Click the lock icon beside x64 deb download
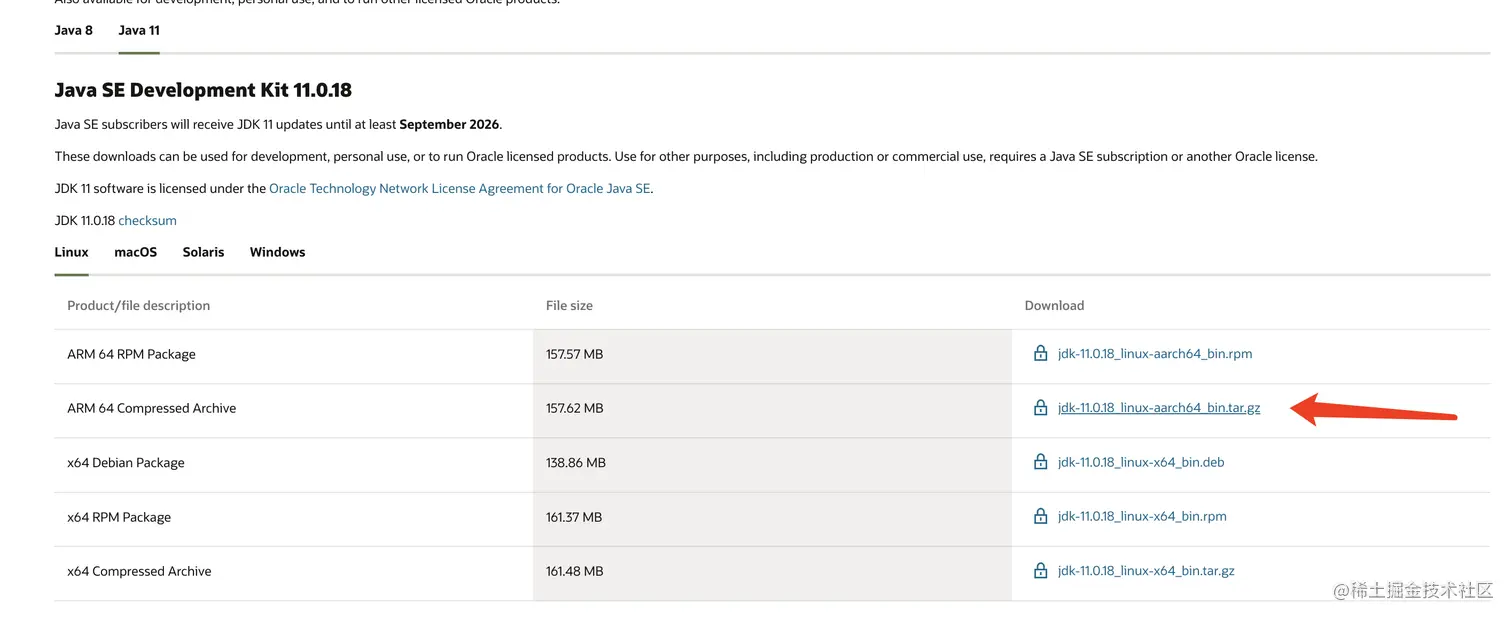This screenshot has width=1512, height=619. [1040, 462]
